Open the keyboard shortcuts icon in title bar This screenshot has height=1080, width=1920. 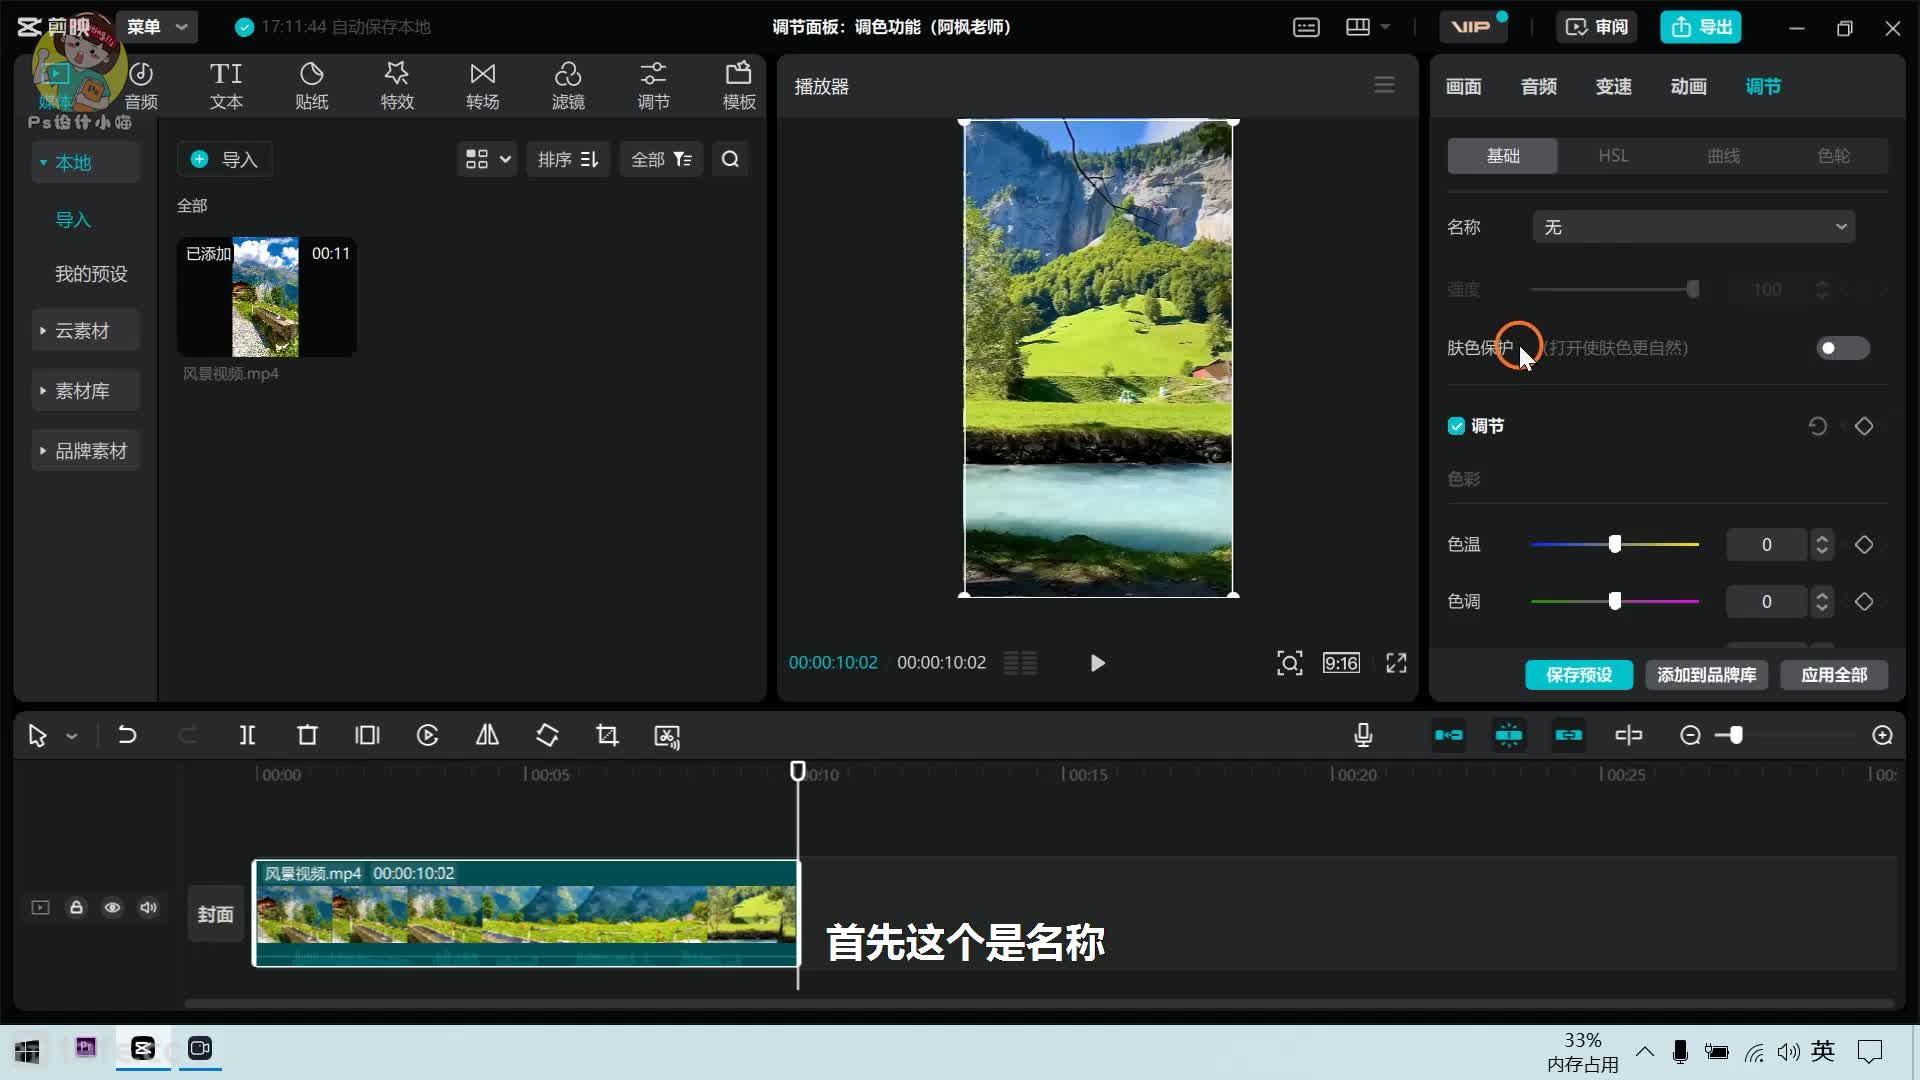click(x=1306, y=27)
